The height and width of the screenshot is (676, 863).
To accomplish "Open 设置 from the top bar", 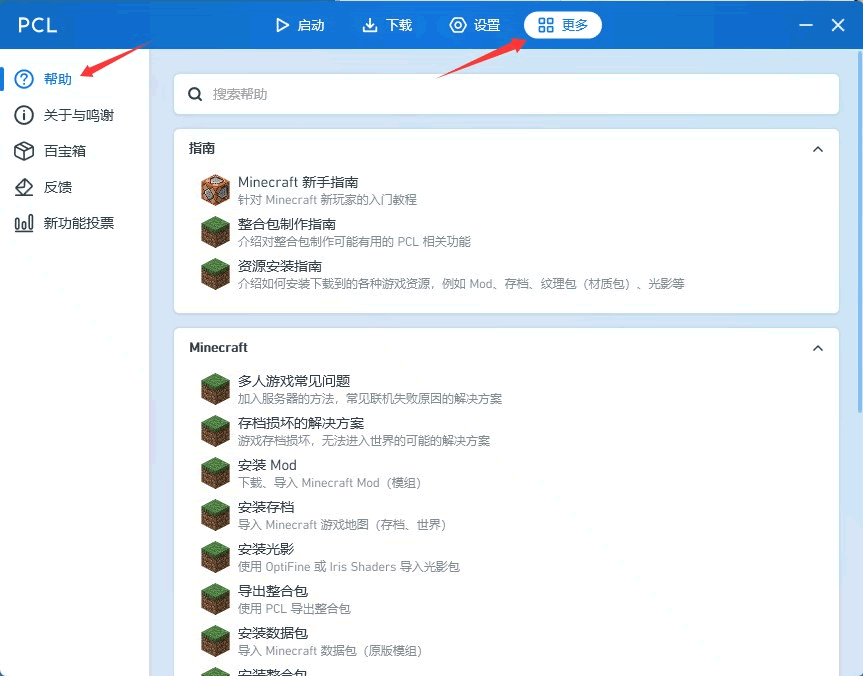I will pyautogui.click(x=473, y=25).
